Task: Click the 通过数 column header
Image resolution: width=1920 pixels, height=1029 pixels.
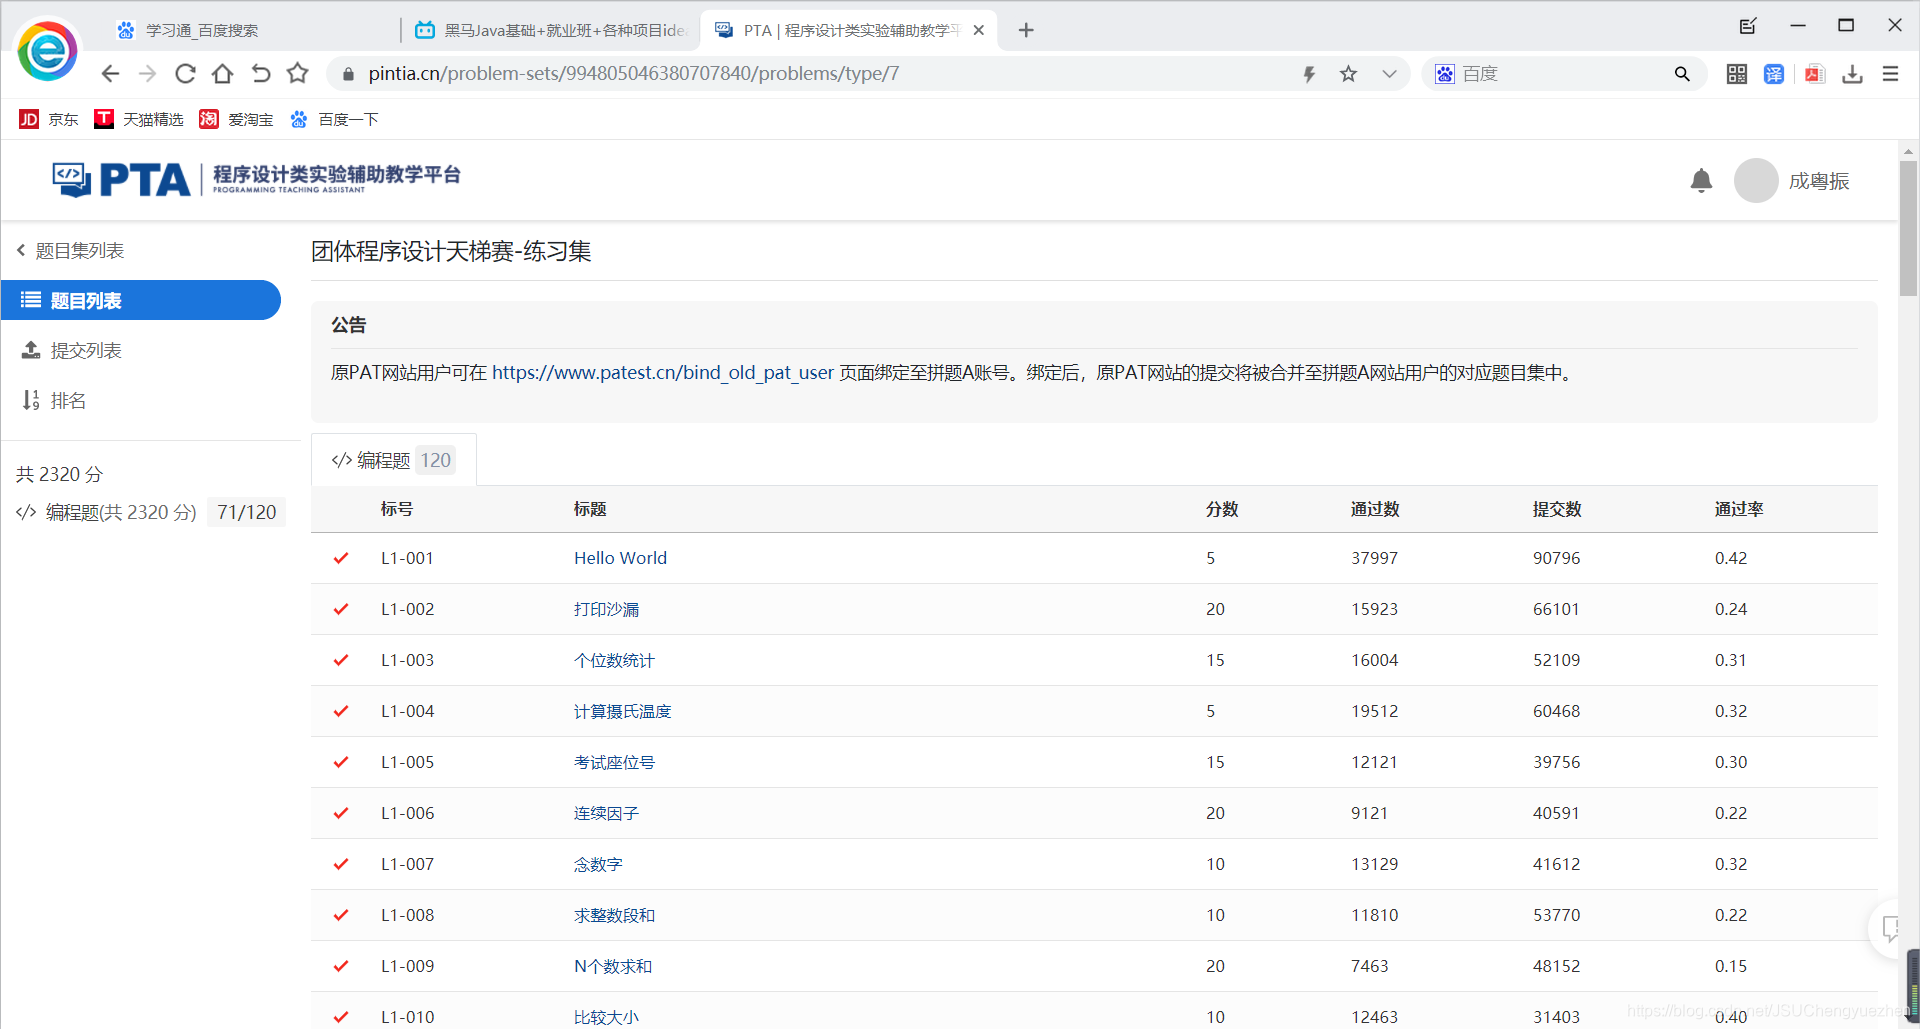Action: click(x=1375, y=509)
